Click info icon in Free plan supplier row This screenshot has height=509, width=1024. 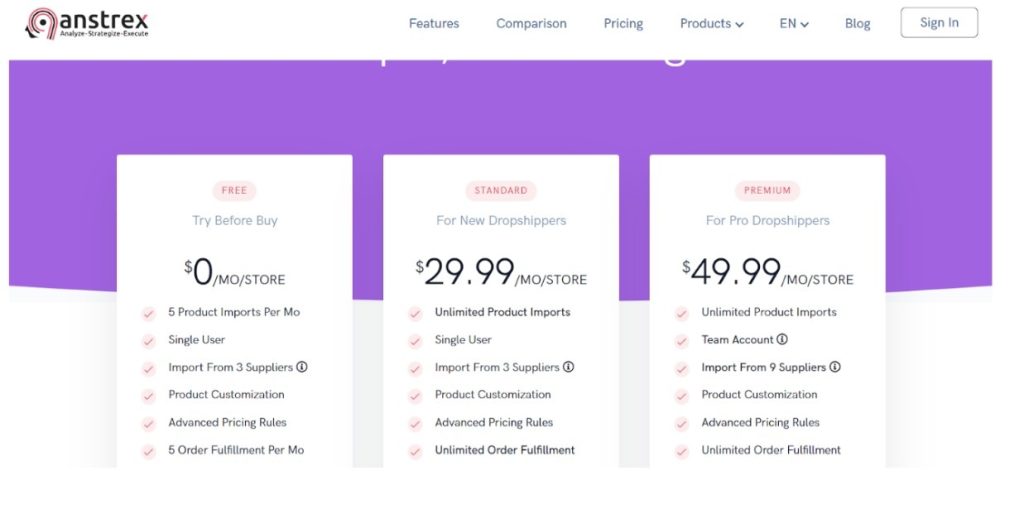[x=302, y=367]
